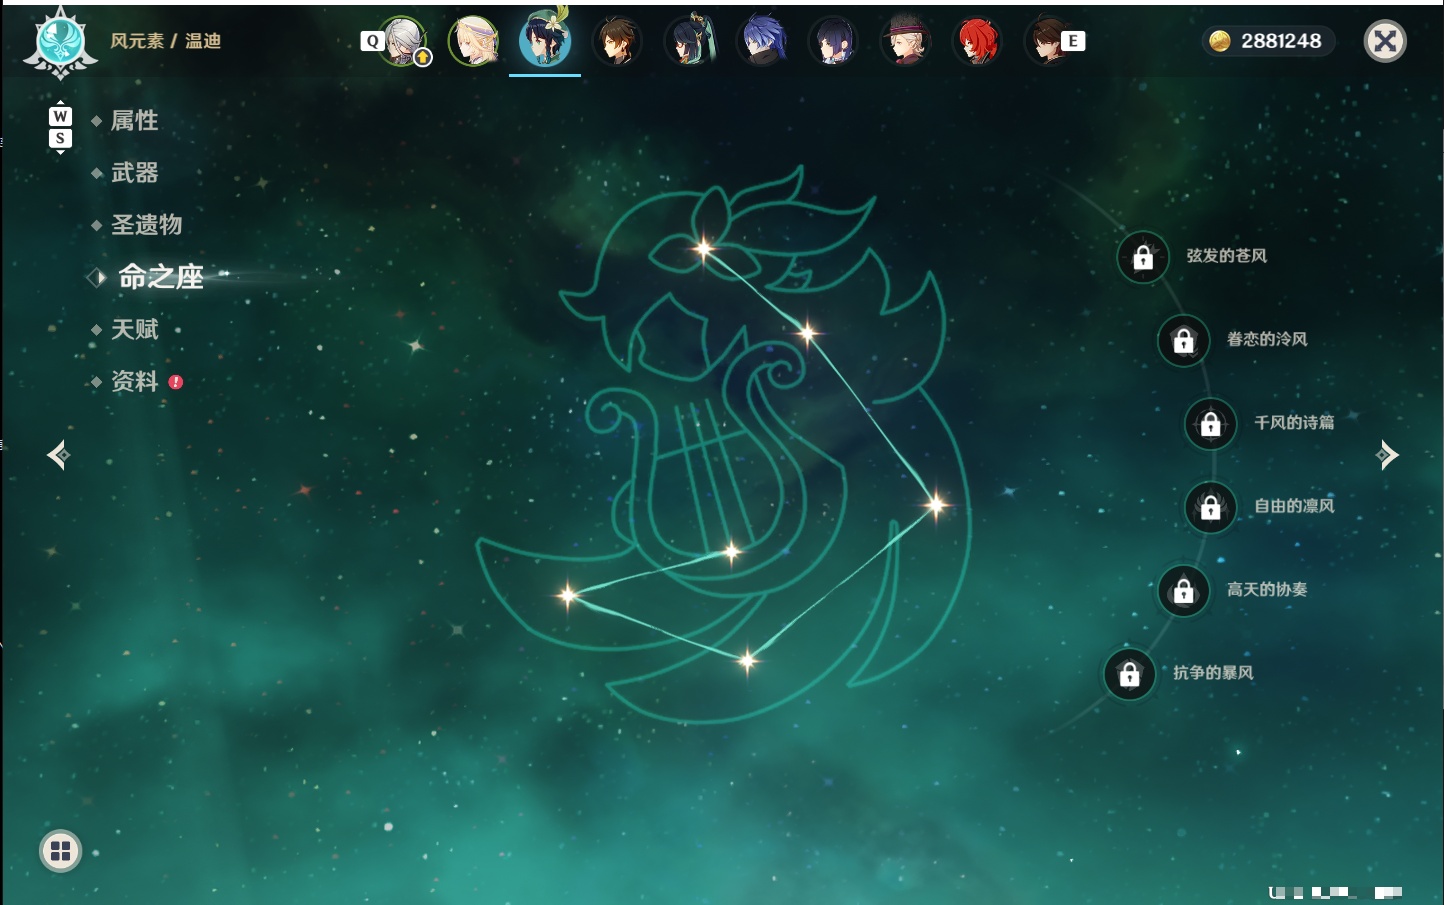Open the grid menu icon at bottom left

click(60, 851)
